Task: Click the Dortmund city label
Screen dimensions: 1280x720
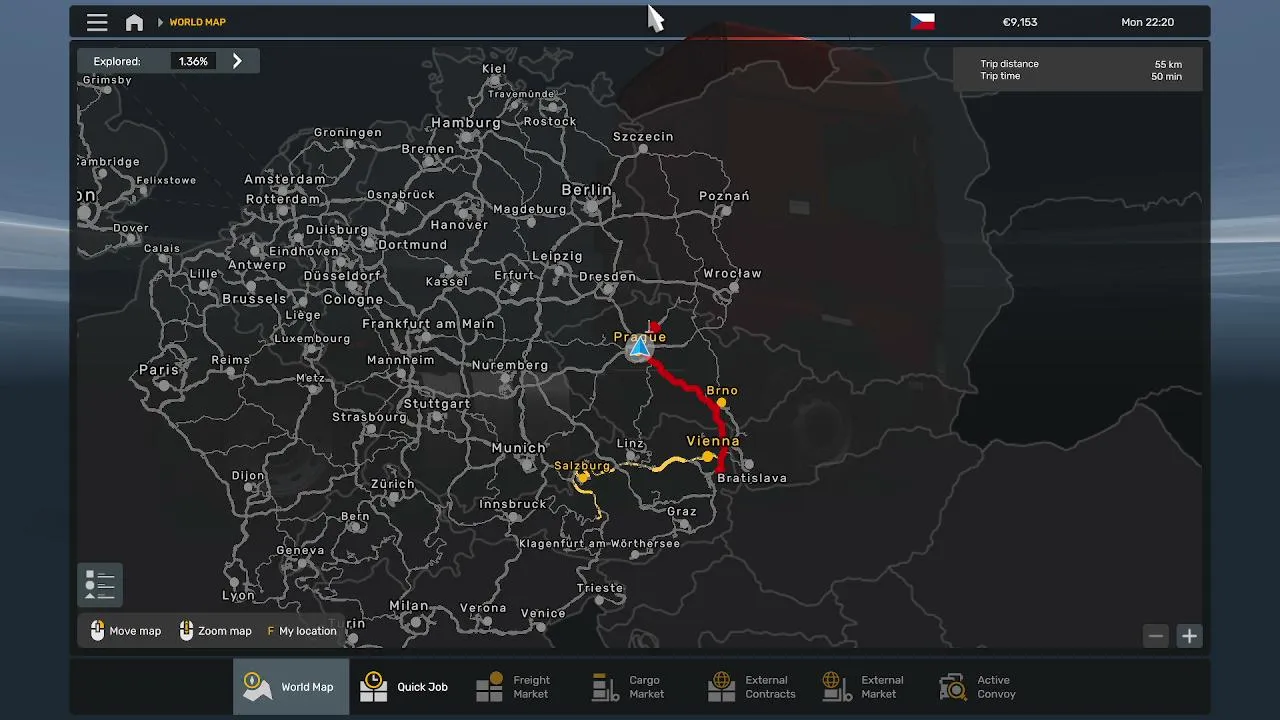Action: (412, 245)
